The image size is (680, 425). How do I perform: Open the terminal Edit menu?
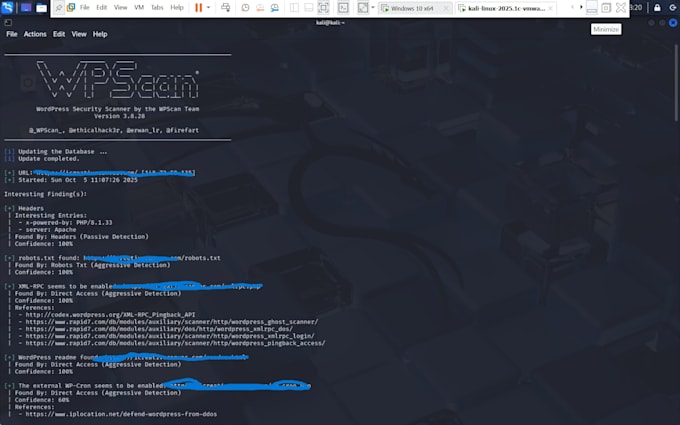click(59, 34)
